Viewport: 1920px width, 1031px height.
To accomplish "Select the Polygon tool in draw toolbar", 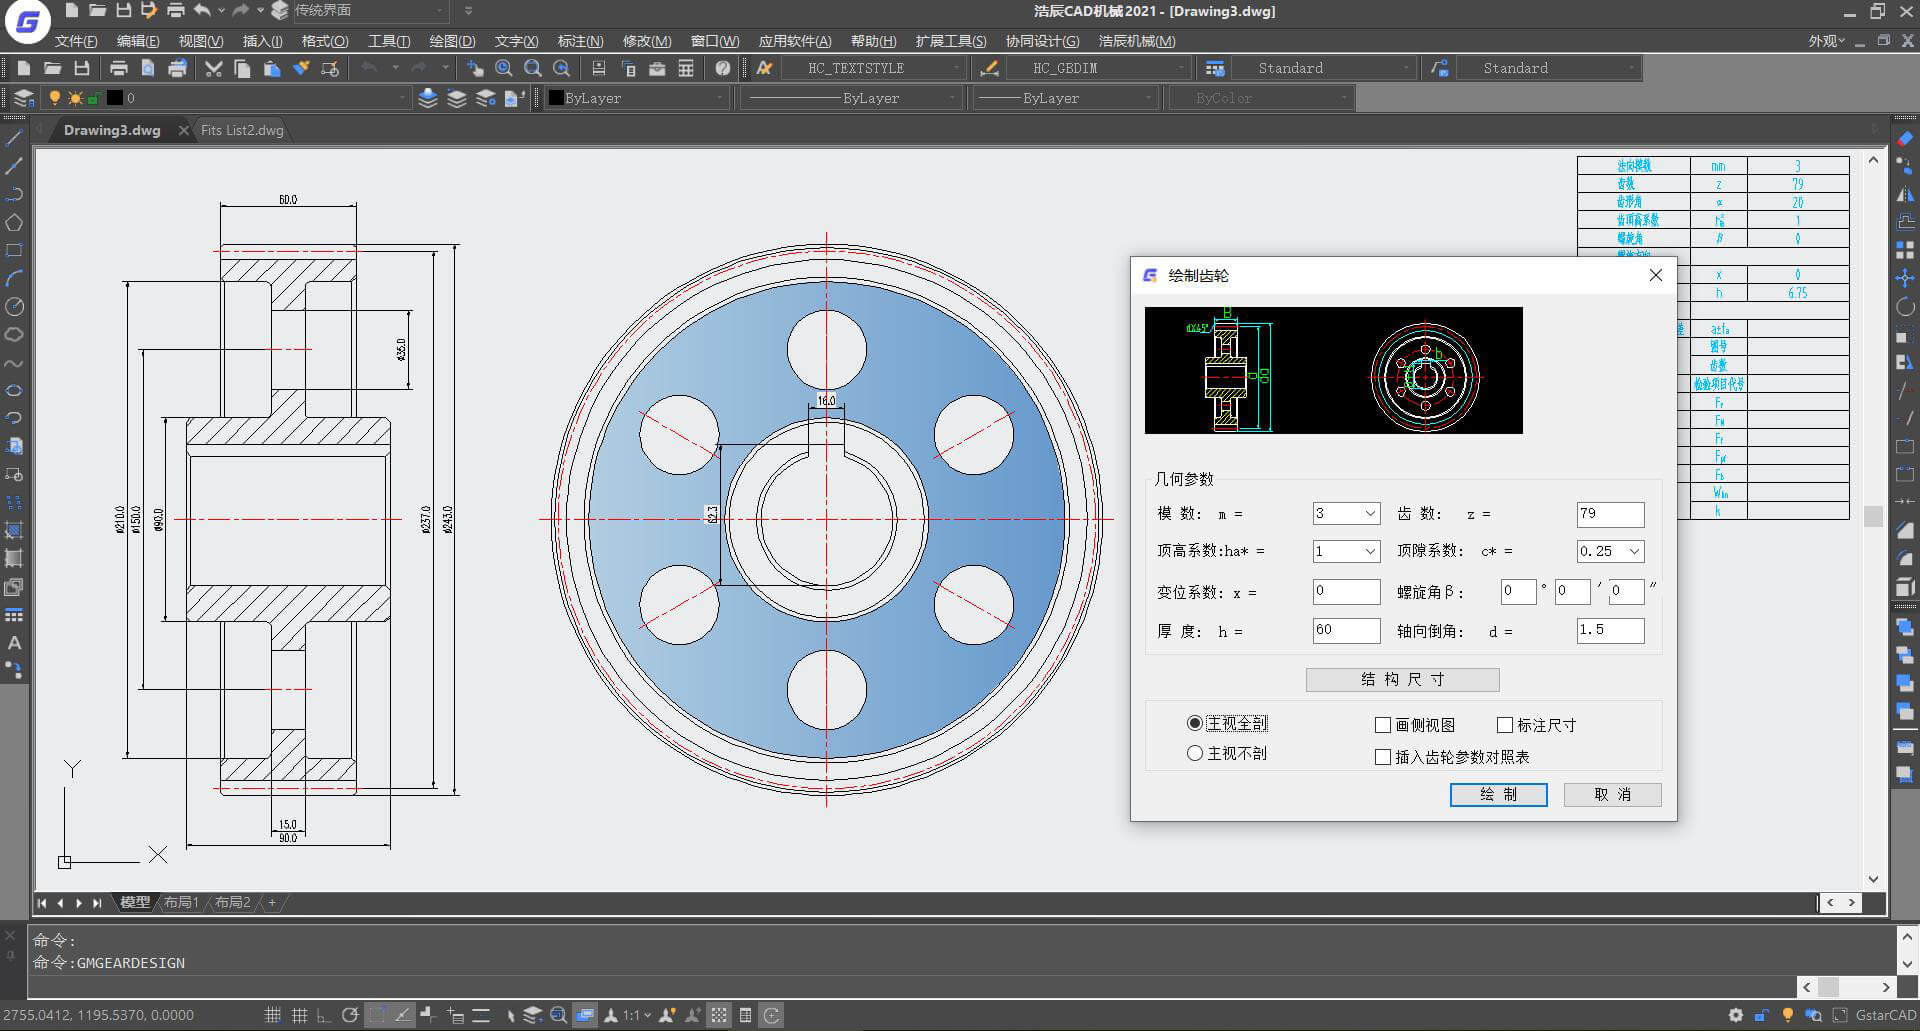I will 14,222.
